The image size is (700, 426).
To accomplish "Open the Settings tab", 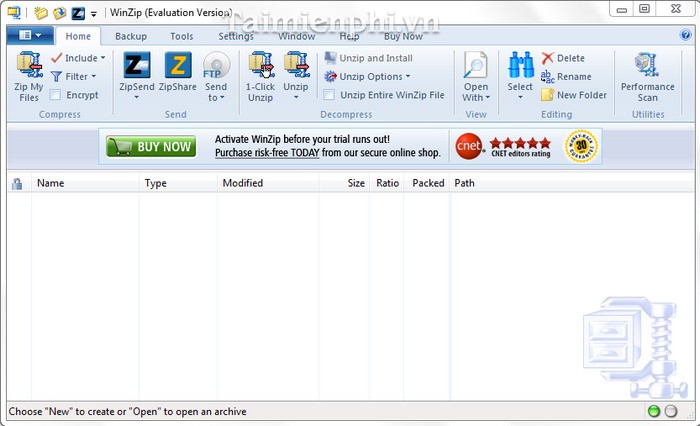I will (x=236, y=36).
